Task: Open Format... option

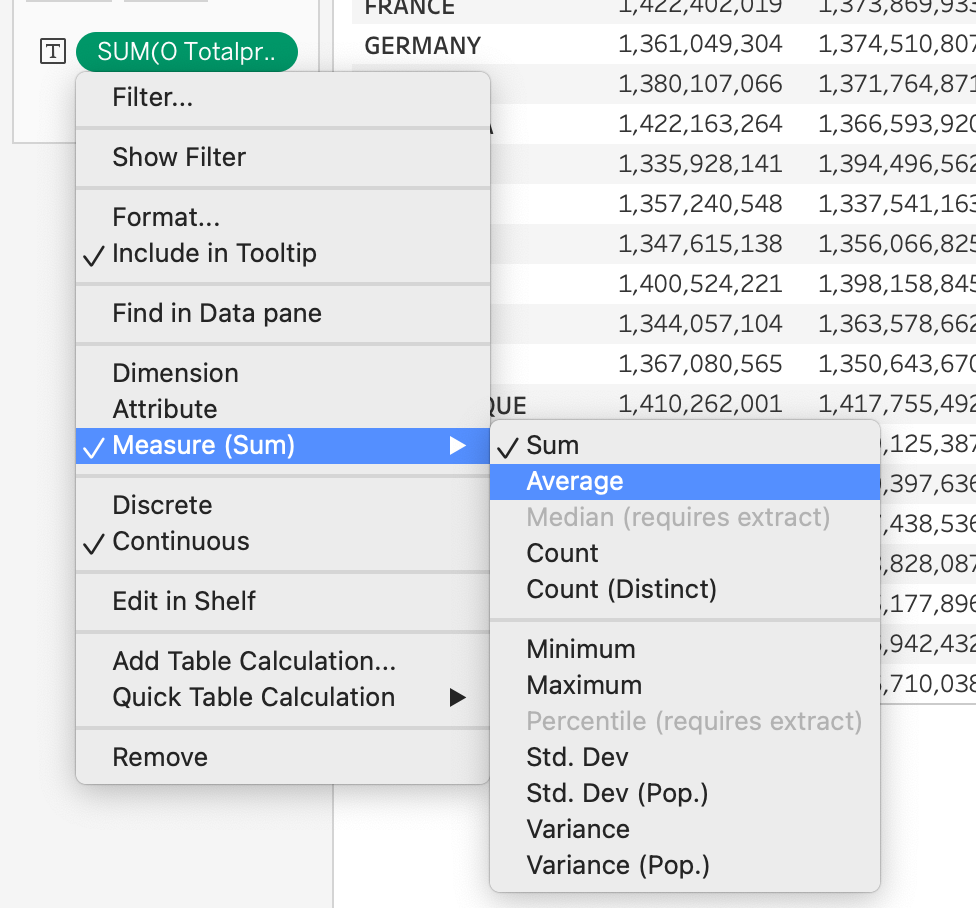Action: [166, 217]
